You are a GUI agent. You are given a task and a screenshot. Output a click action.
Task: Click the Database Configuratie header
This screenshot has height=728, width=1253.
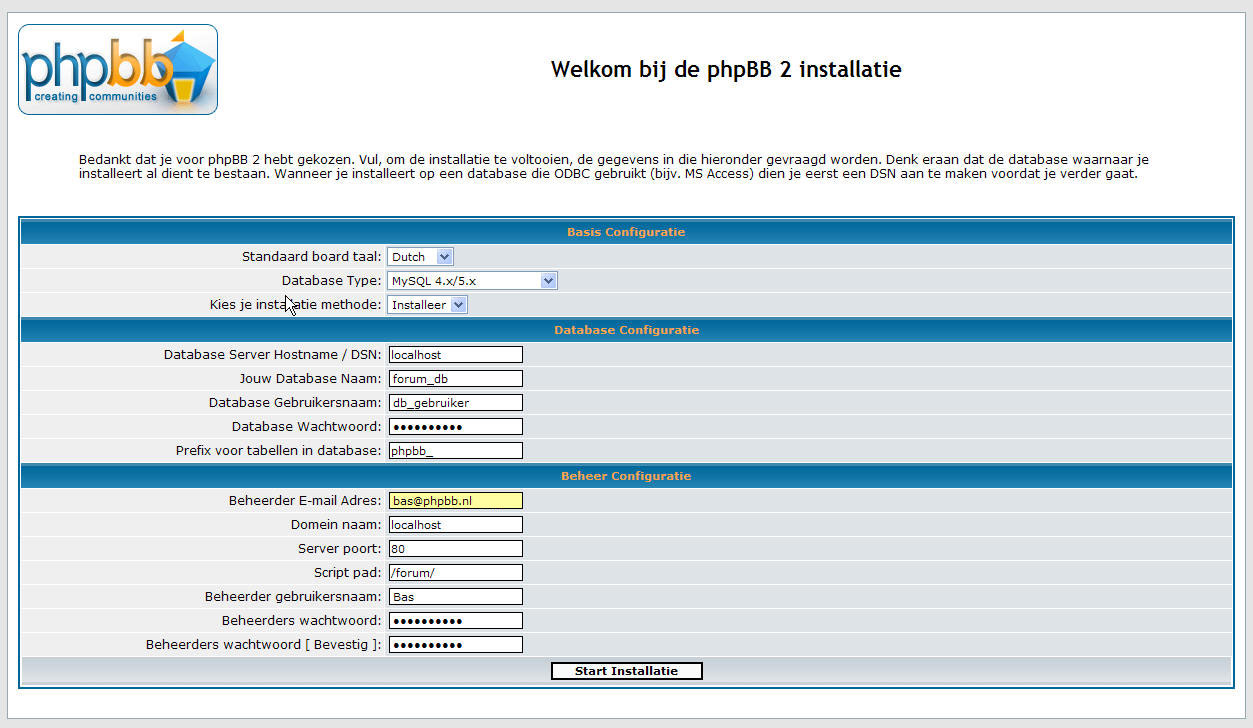(626, 330)
